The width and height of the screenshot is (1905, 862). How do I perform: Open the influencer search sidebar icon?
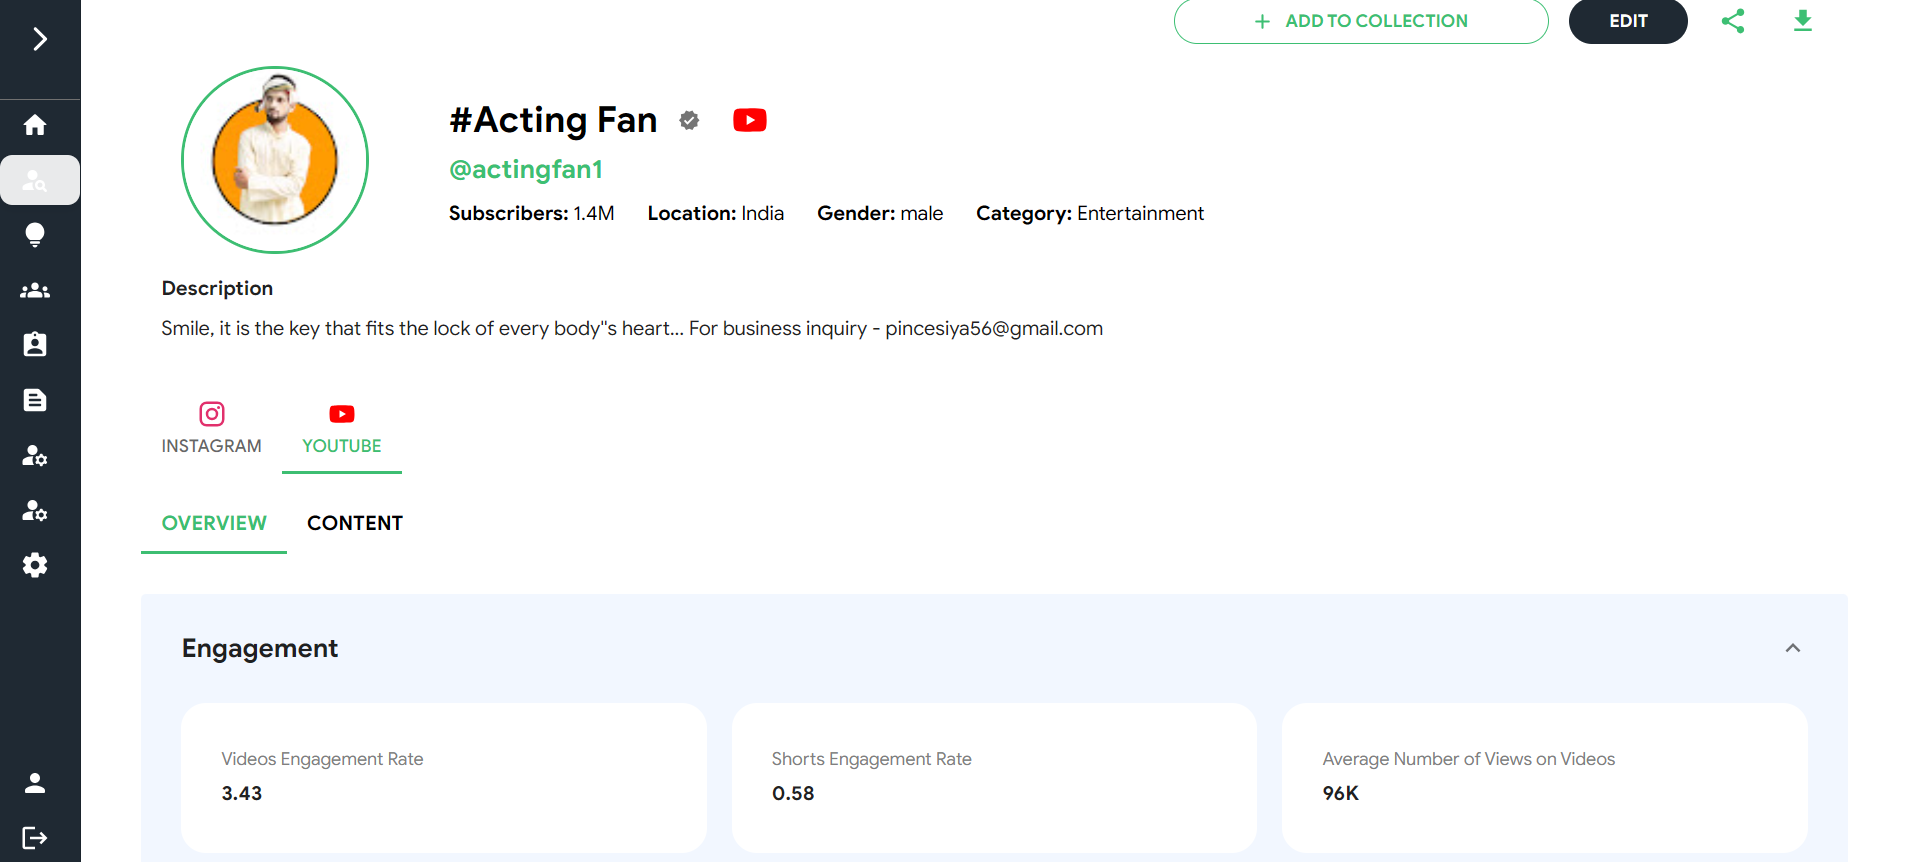35,181
